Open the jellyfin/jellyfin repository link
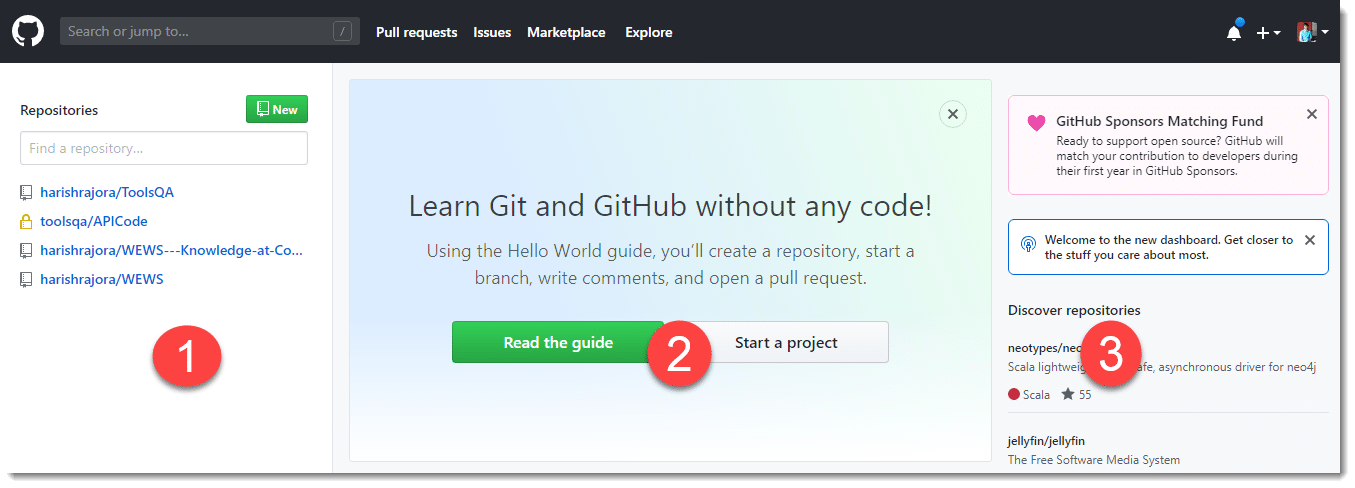This screenshot has width=1355, height=488. click(x=1046, y=441)
